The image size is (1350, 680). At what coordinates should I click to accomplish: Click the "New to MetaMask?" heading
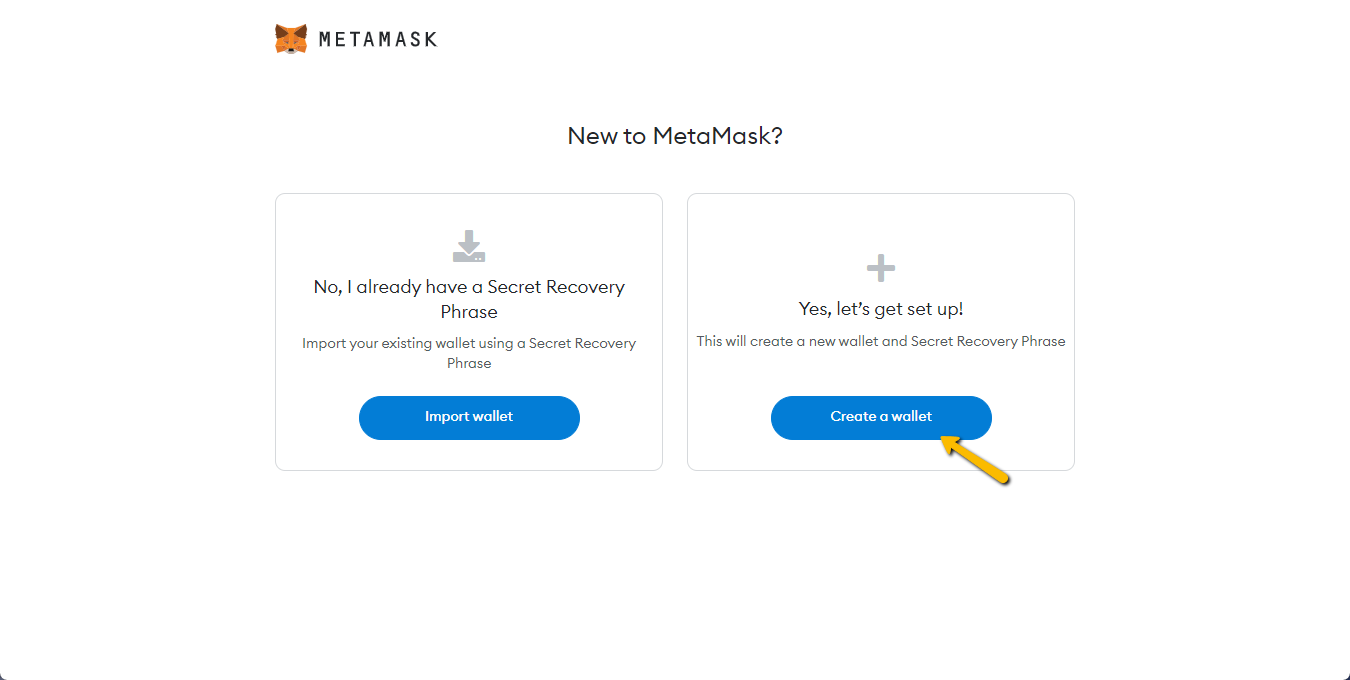(x=675, y=136)
